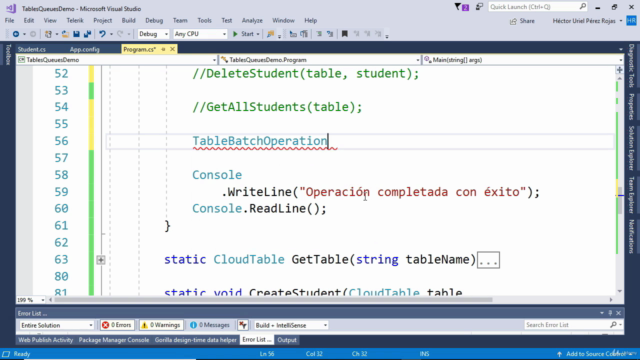Click the Search Error List magnifier icon
Screen dimensions: 640x360
[613, 325]
